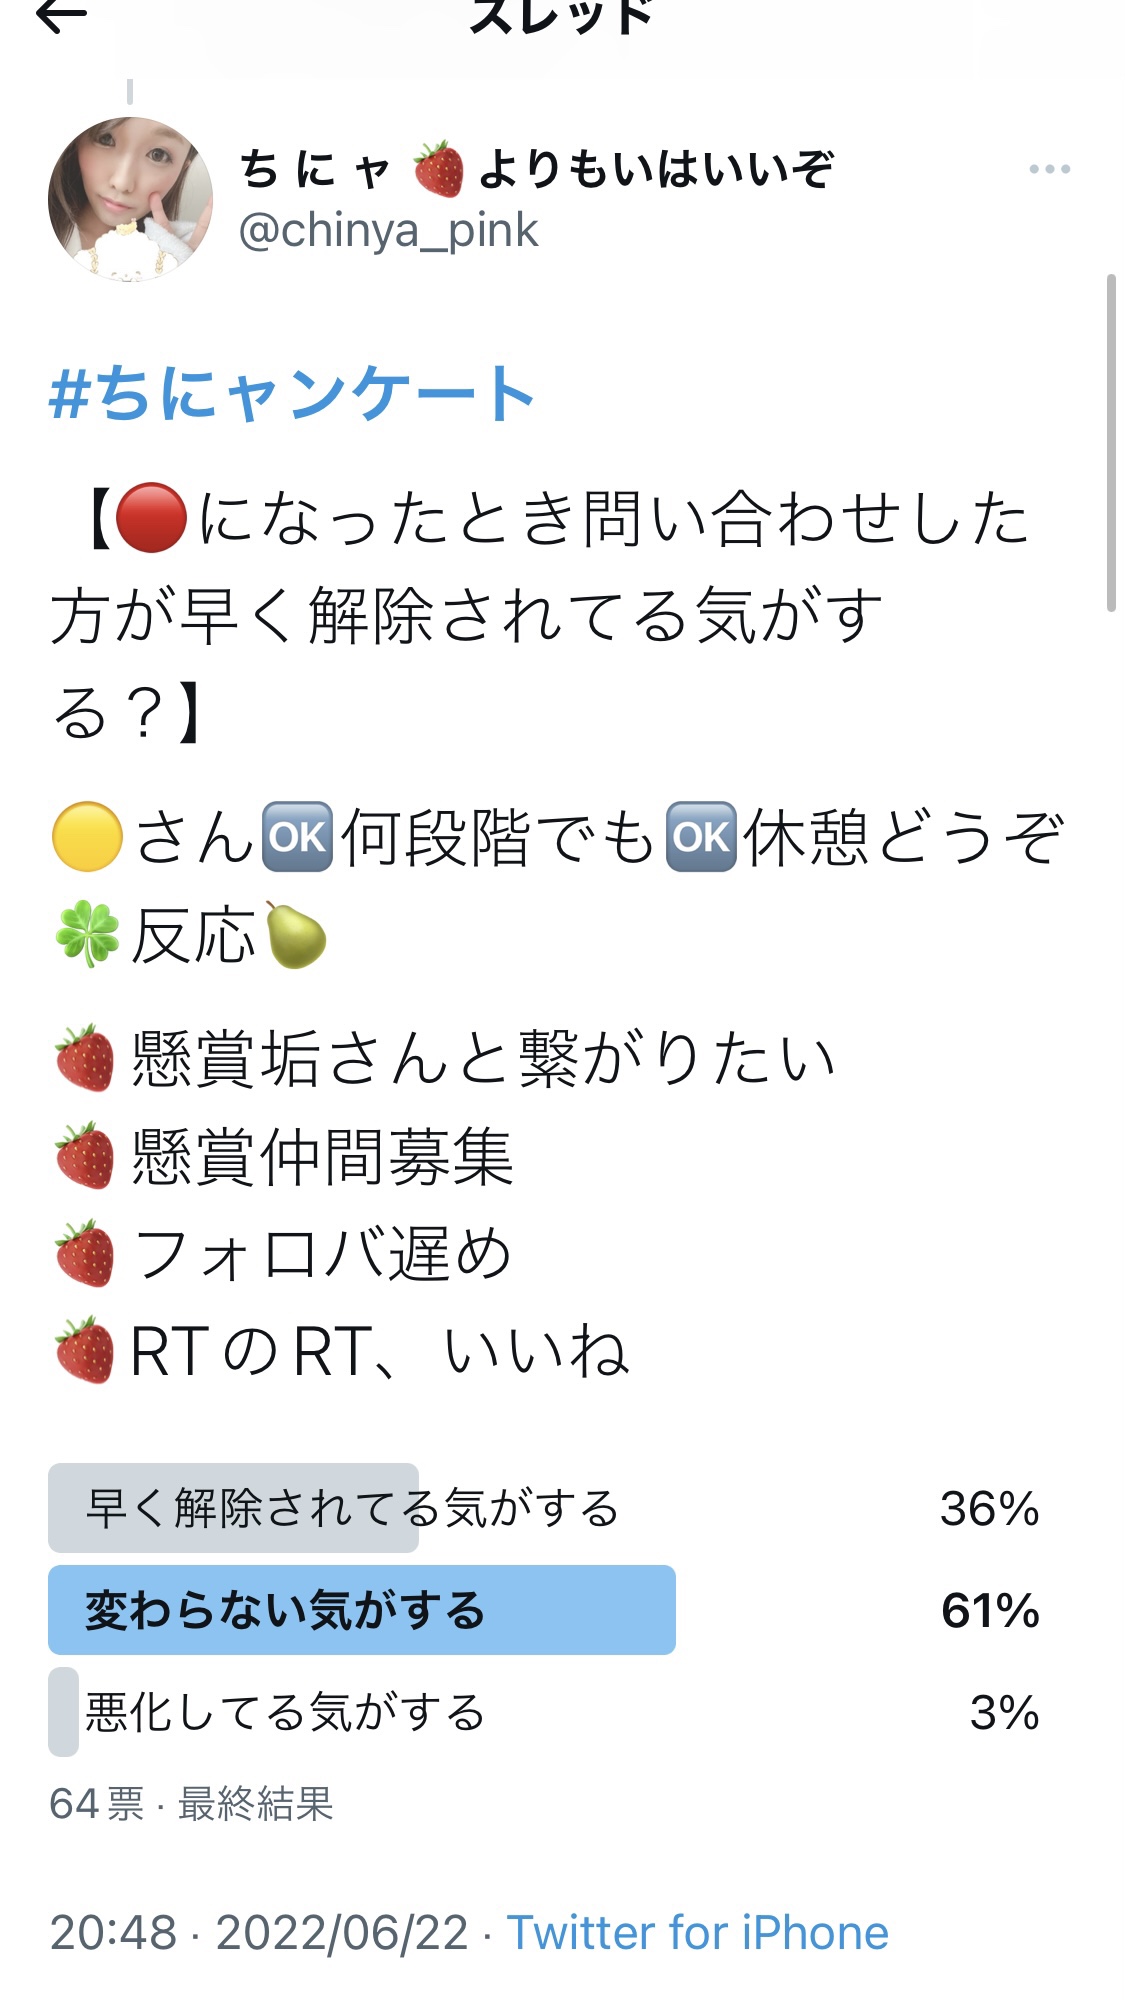Image resolution: width=1125 pixels, height=2000 pixels.
Task: Click the Twitter for iPhone link
Action: pyautogui.click(x=697, y=1932)
